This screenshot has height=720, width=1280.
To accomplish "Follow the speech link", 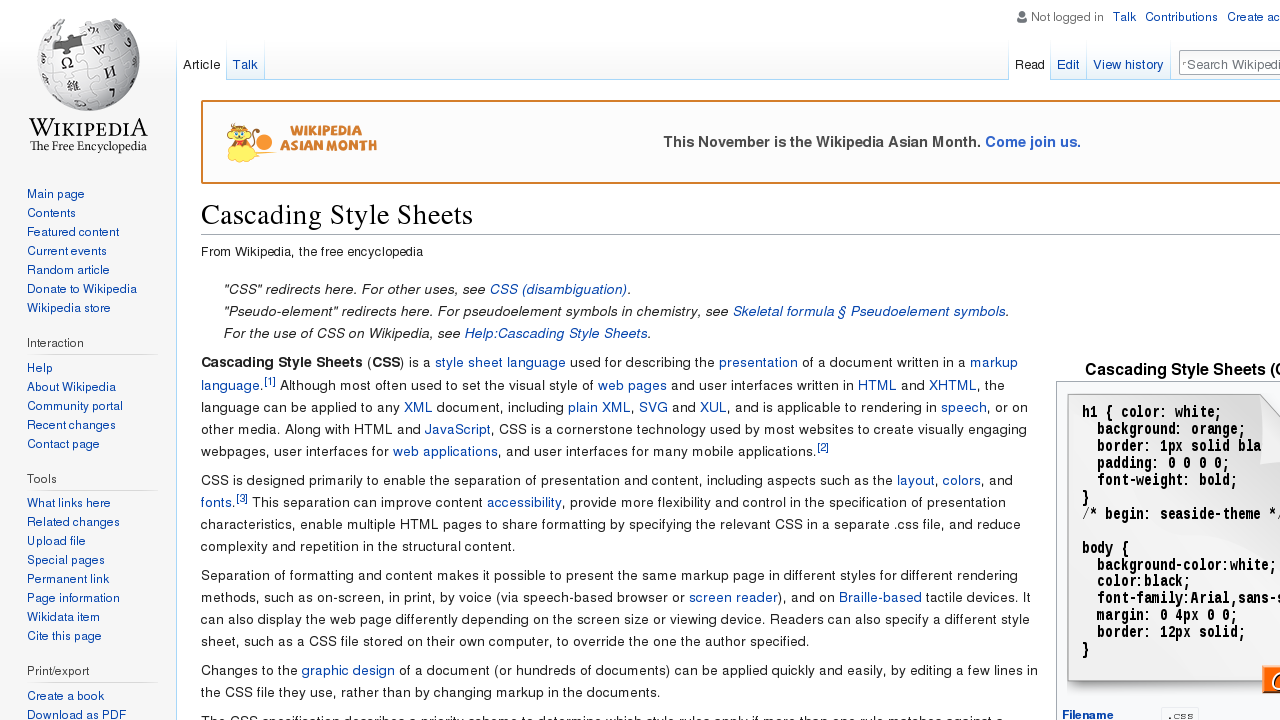I will point(964,407).
